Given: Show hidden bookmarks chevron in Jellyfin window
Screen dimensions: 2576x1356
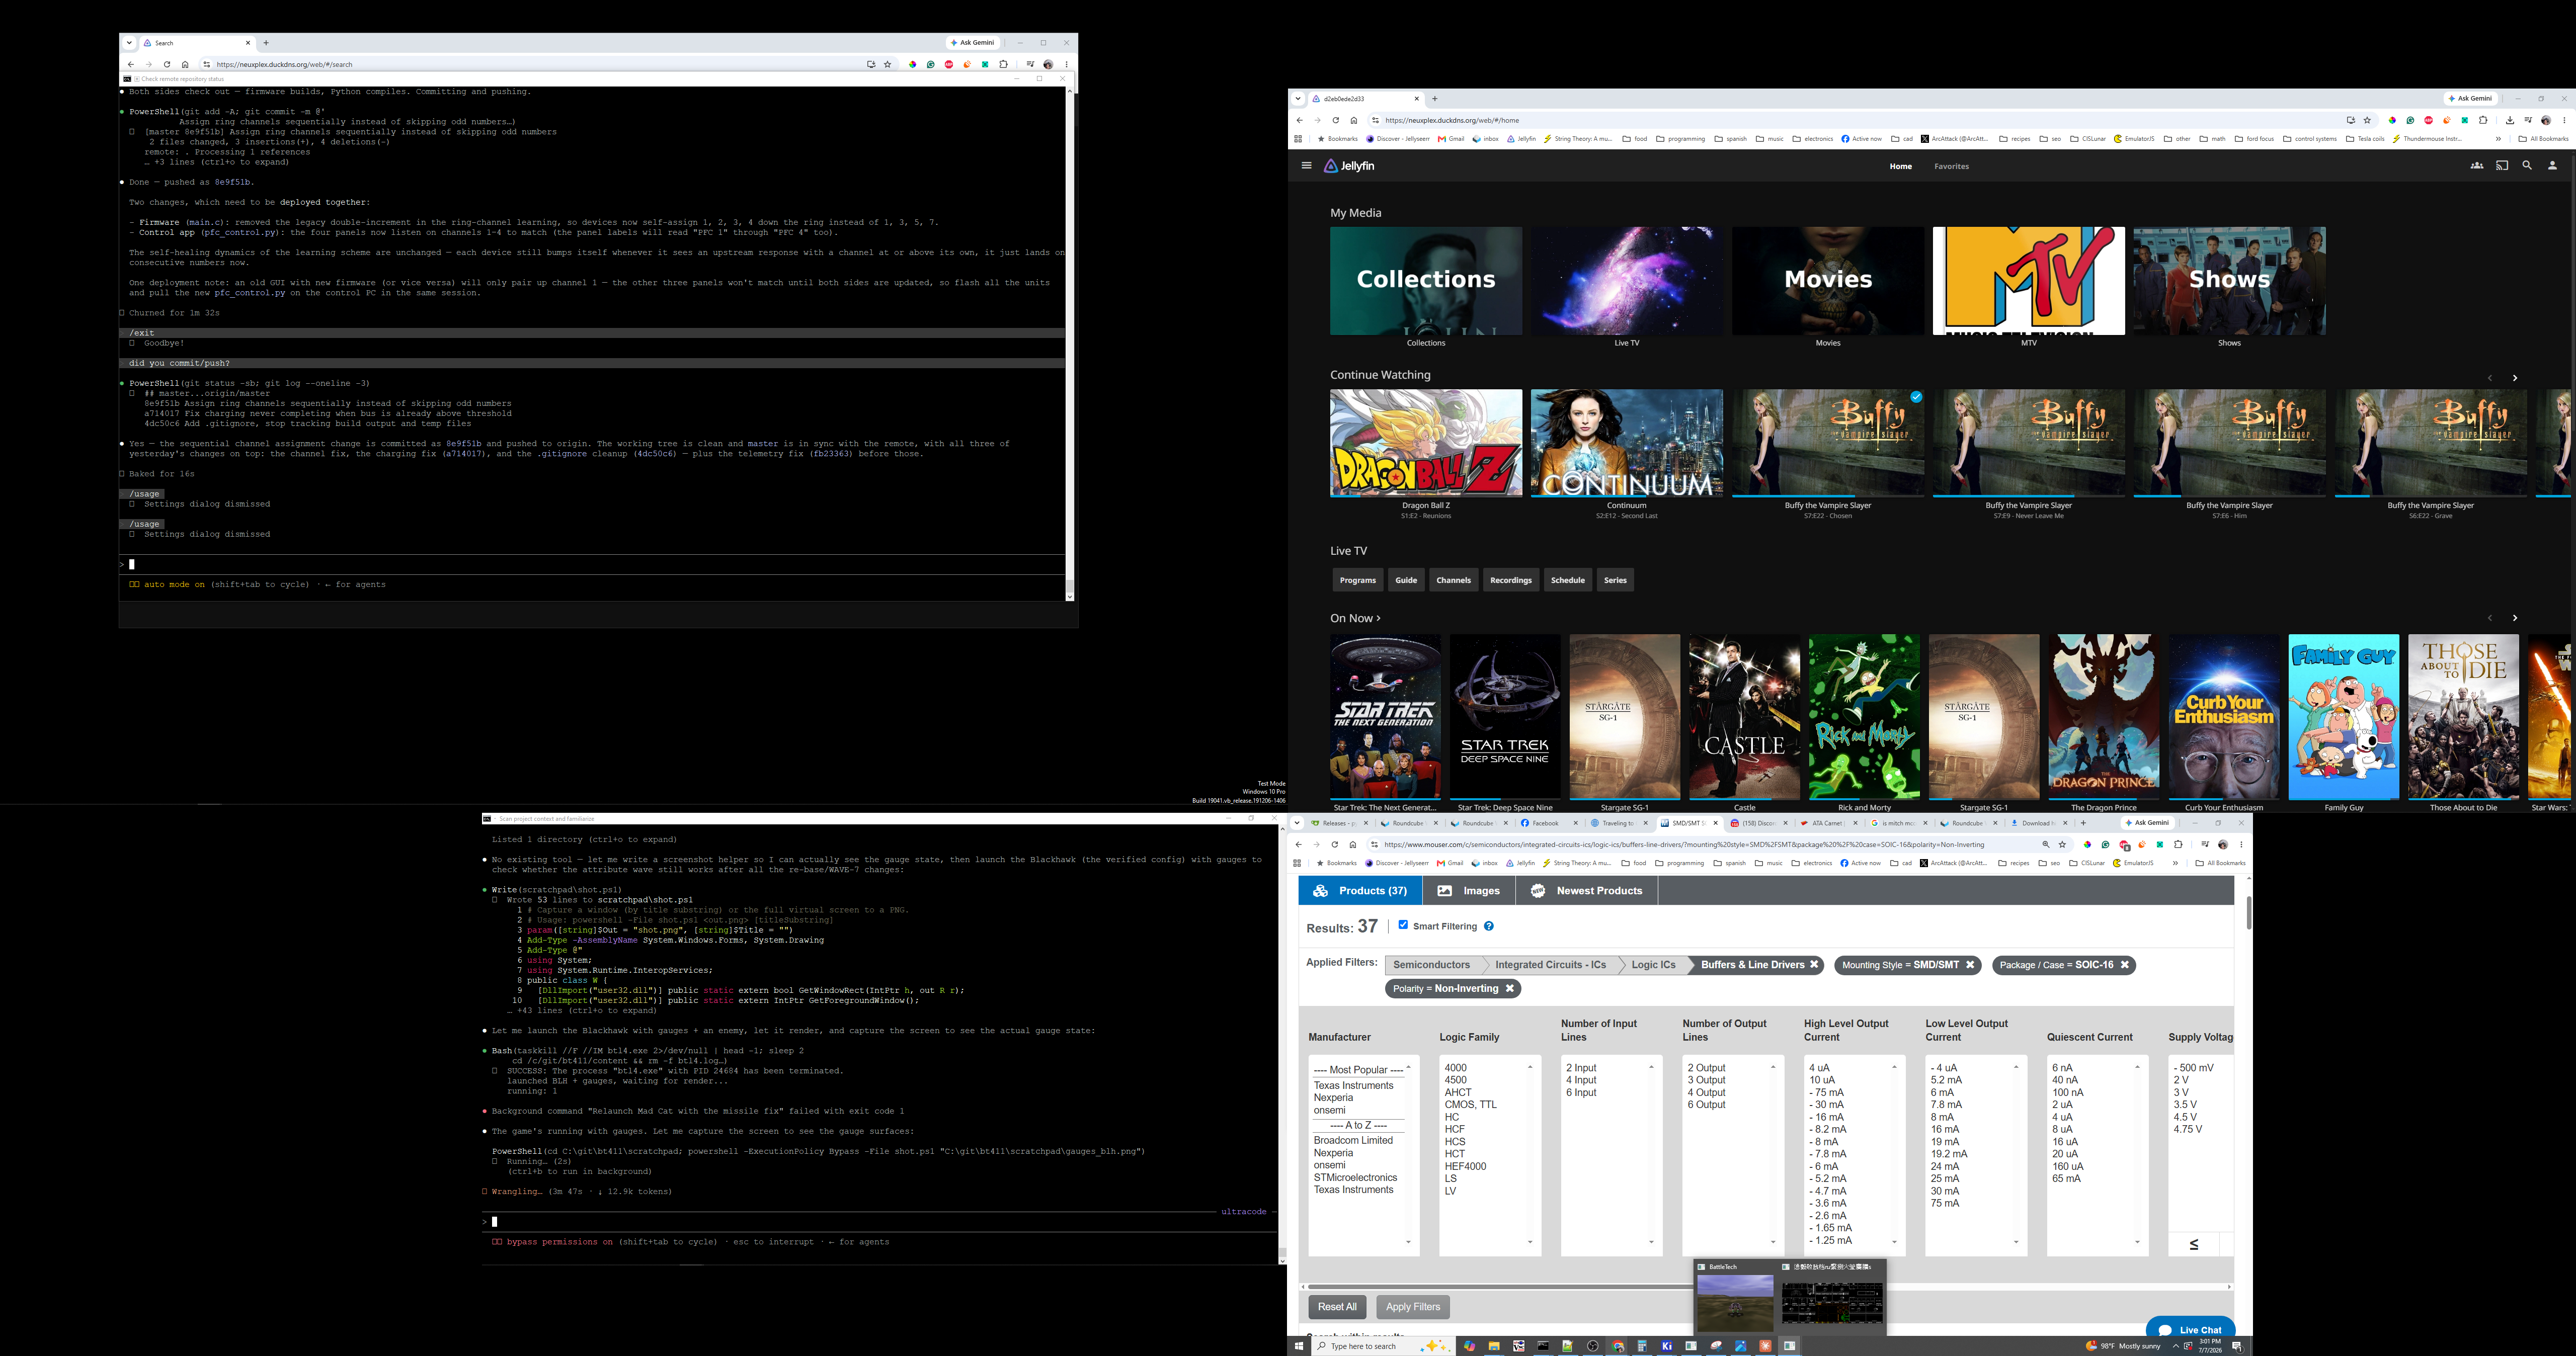Looking at the screenshot, I should [2498, 139].
